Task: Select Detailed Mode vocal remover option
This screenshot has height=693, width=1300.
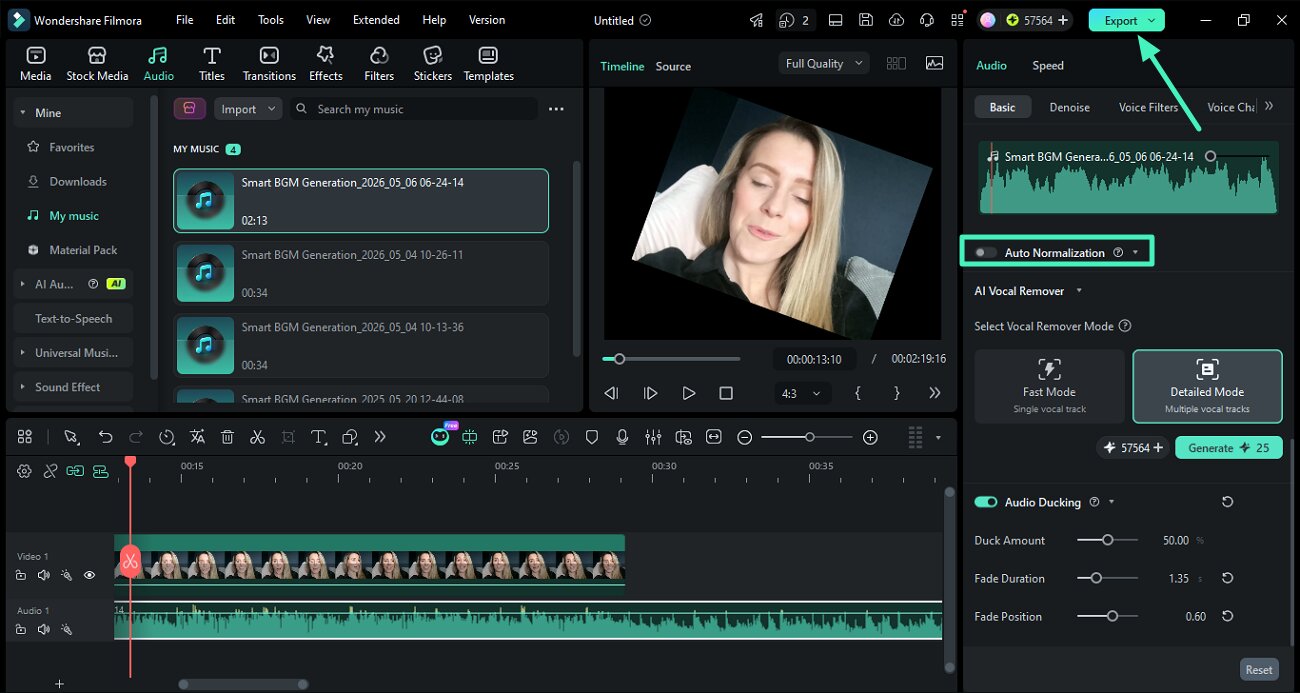Action: click(x=1207, y=386)
